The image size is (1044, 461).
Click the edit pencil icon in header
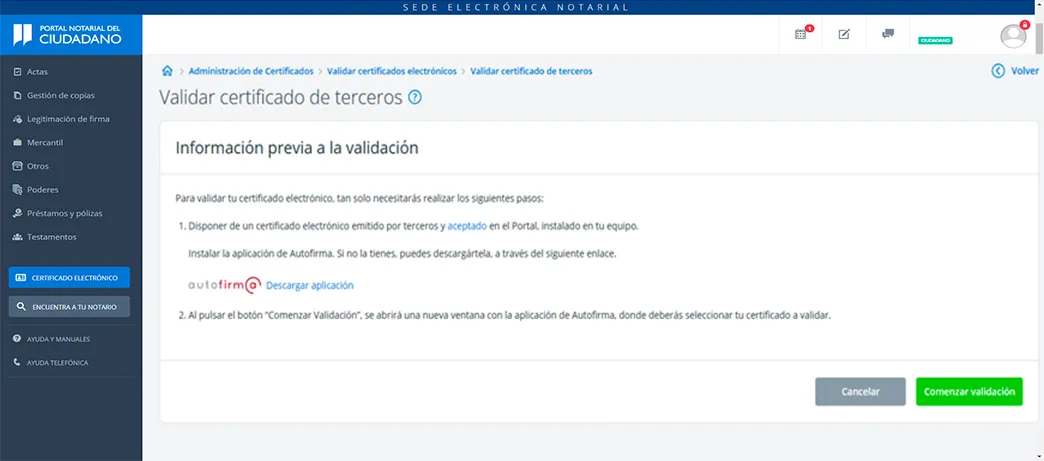point(843,34)
